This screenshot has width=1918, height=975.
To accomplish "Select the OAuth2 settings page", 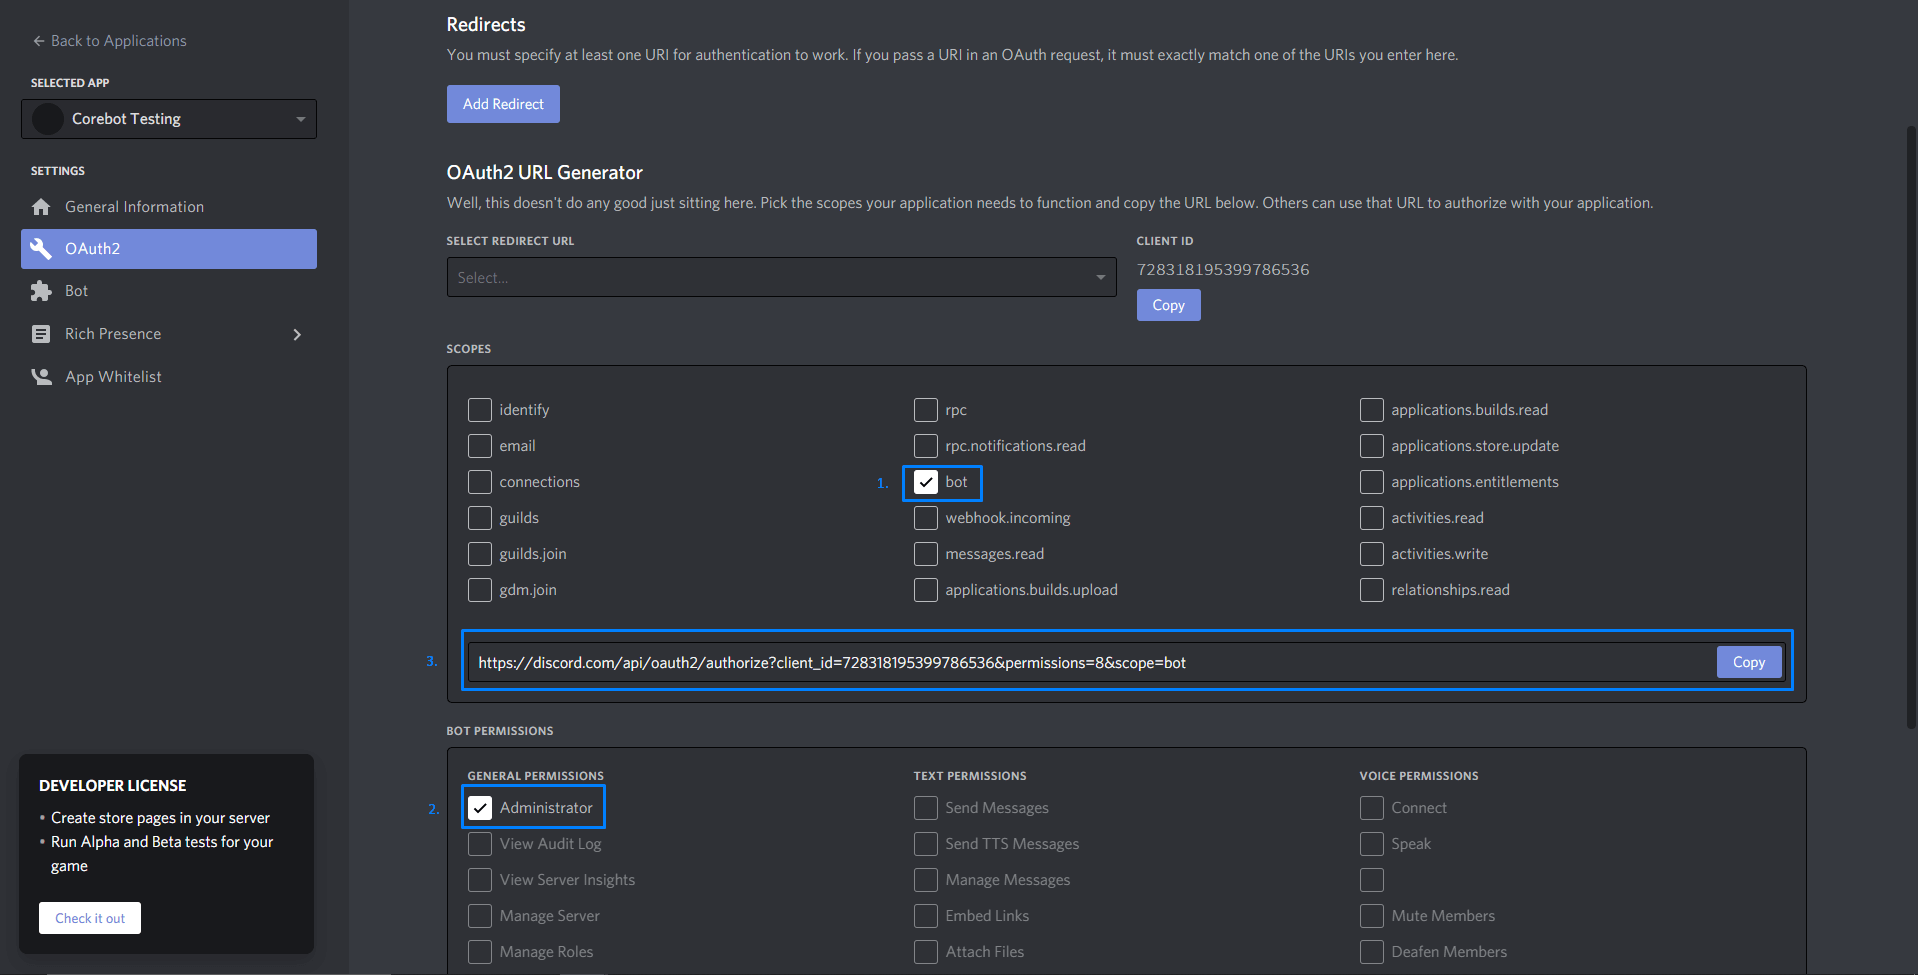I will pyautogui.click(x=169, y=249).
